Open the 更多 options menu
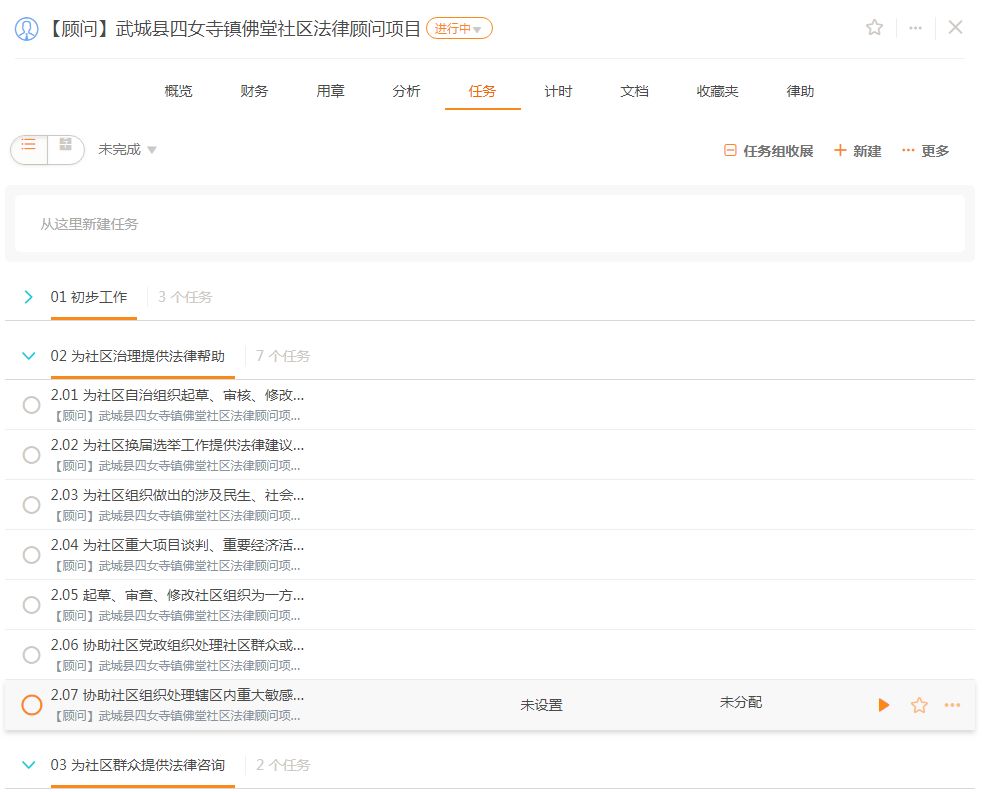Screen dimensions: 983x792 [925, 150]
